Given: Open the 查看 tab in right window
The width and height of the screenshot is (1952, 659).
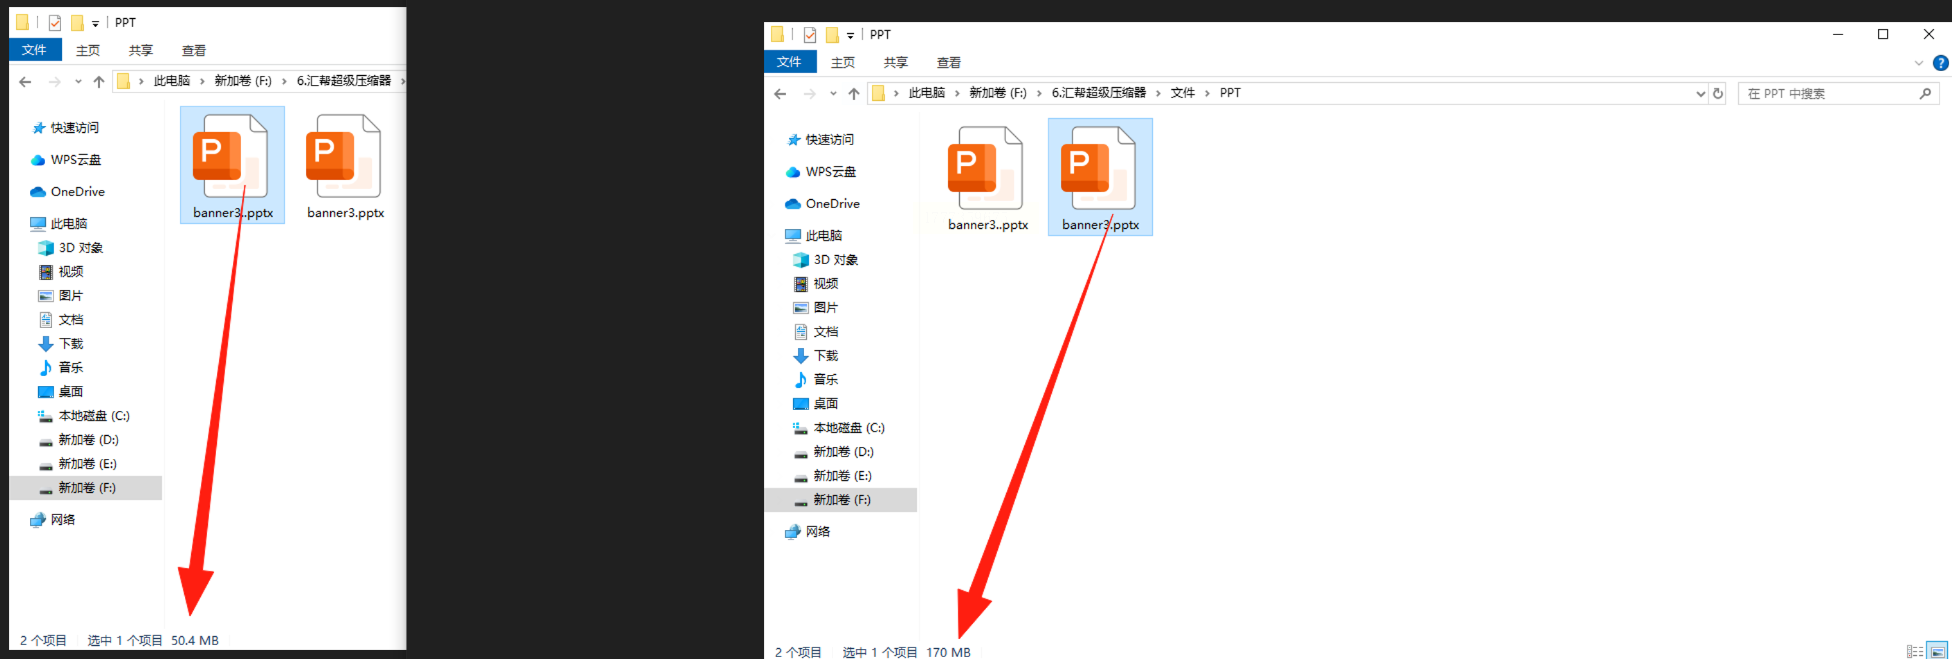Looking at the screenshot, I should coord(949,62).
